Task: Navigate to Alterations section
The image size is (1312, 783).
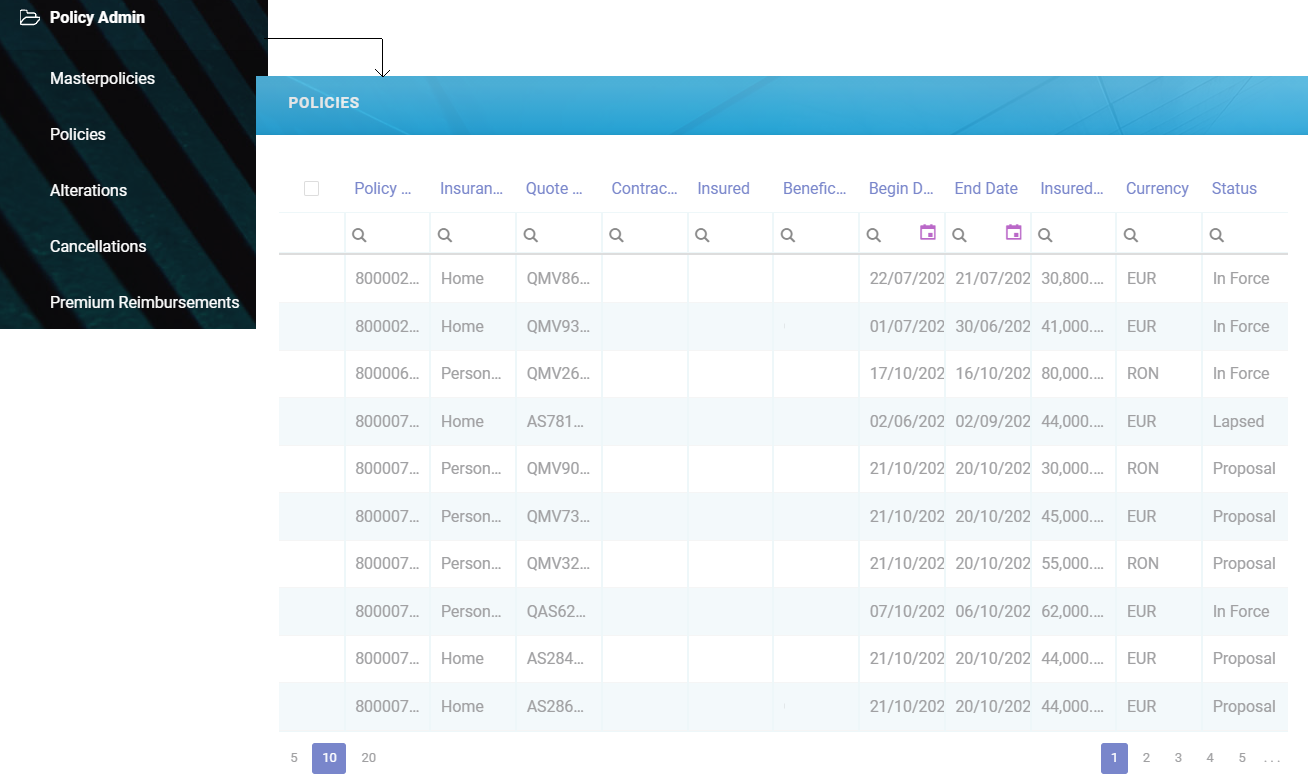Action: (88, 190)
